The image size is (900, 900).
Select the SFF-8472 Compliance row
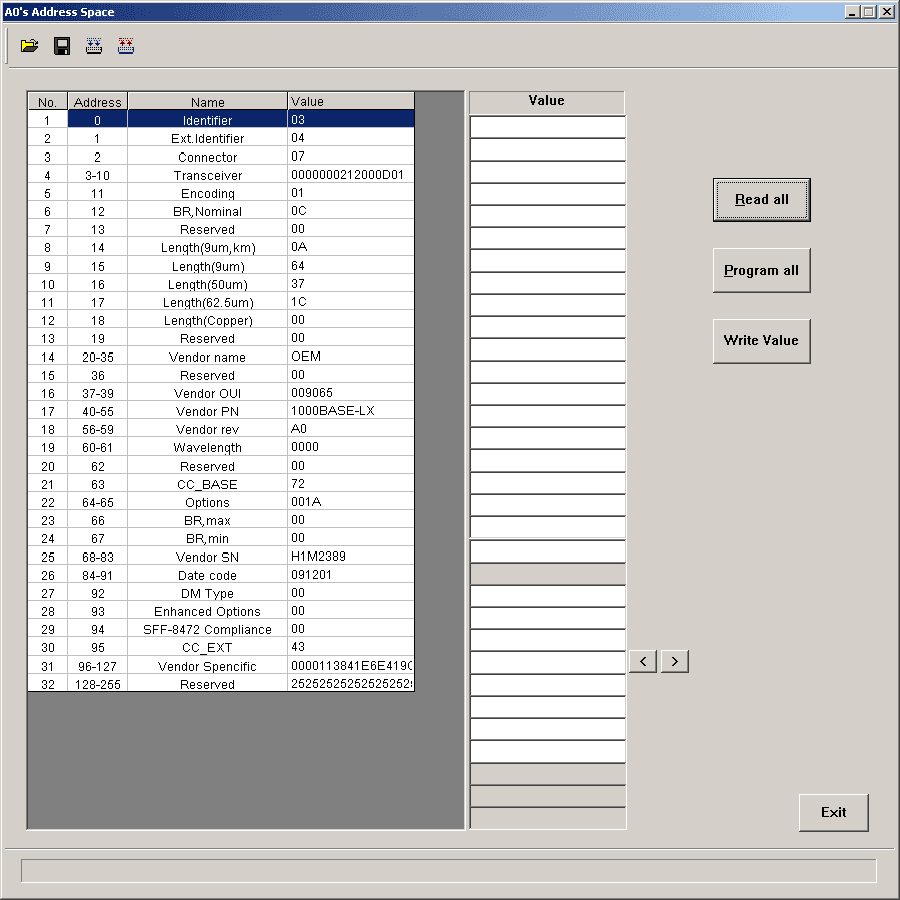coord(207,629)
